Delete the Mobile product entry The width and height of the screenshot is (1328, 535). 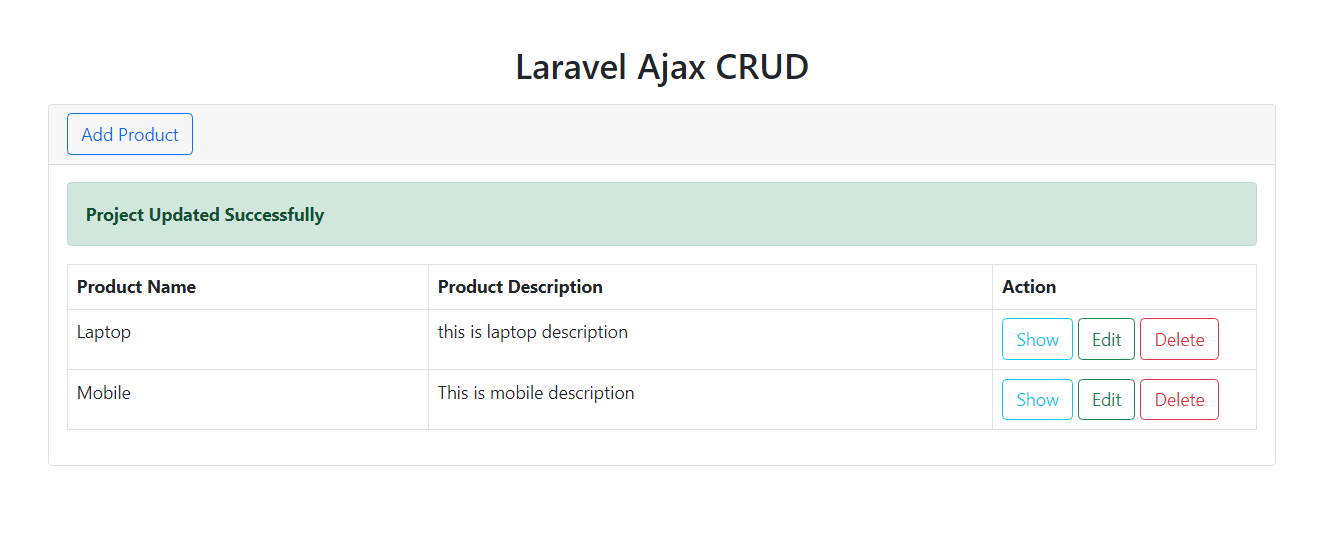(x=1179, y=400)
